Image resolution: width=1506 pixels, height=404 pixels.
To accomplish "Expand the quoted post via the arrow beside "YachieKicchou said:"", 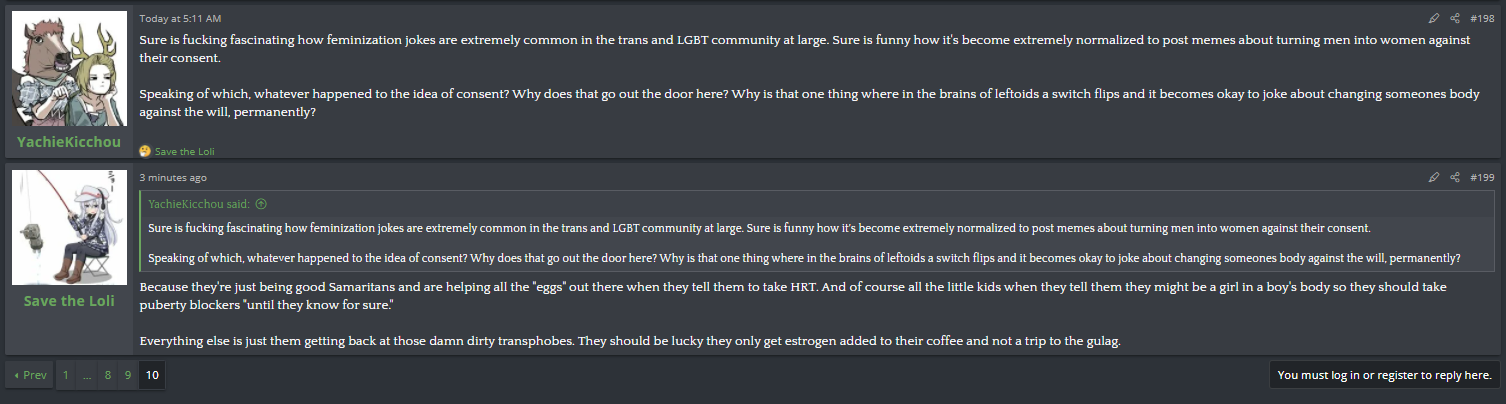I will pyautogui.click(x=261, y=203).
